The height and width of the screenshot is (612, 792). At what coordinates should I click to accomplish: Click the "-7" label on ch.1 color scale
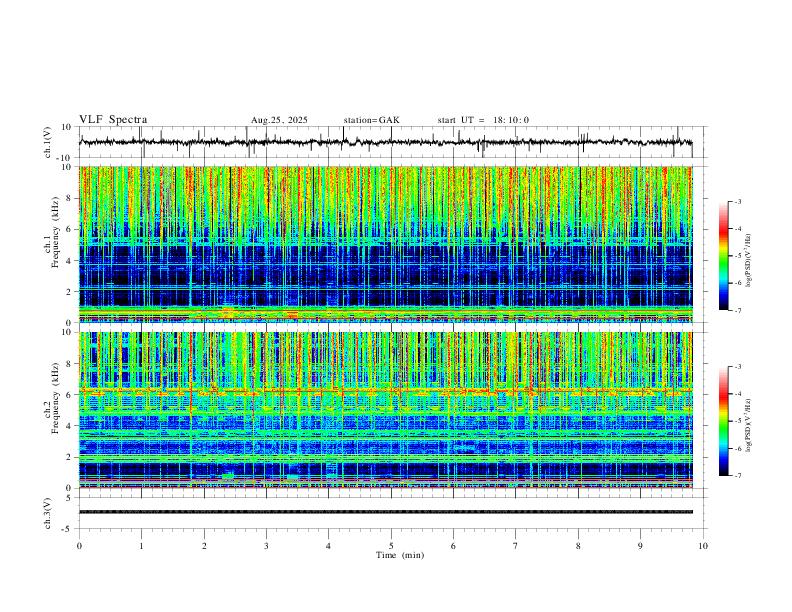[738, 310]
